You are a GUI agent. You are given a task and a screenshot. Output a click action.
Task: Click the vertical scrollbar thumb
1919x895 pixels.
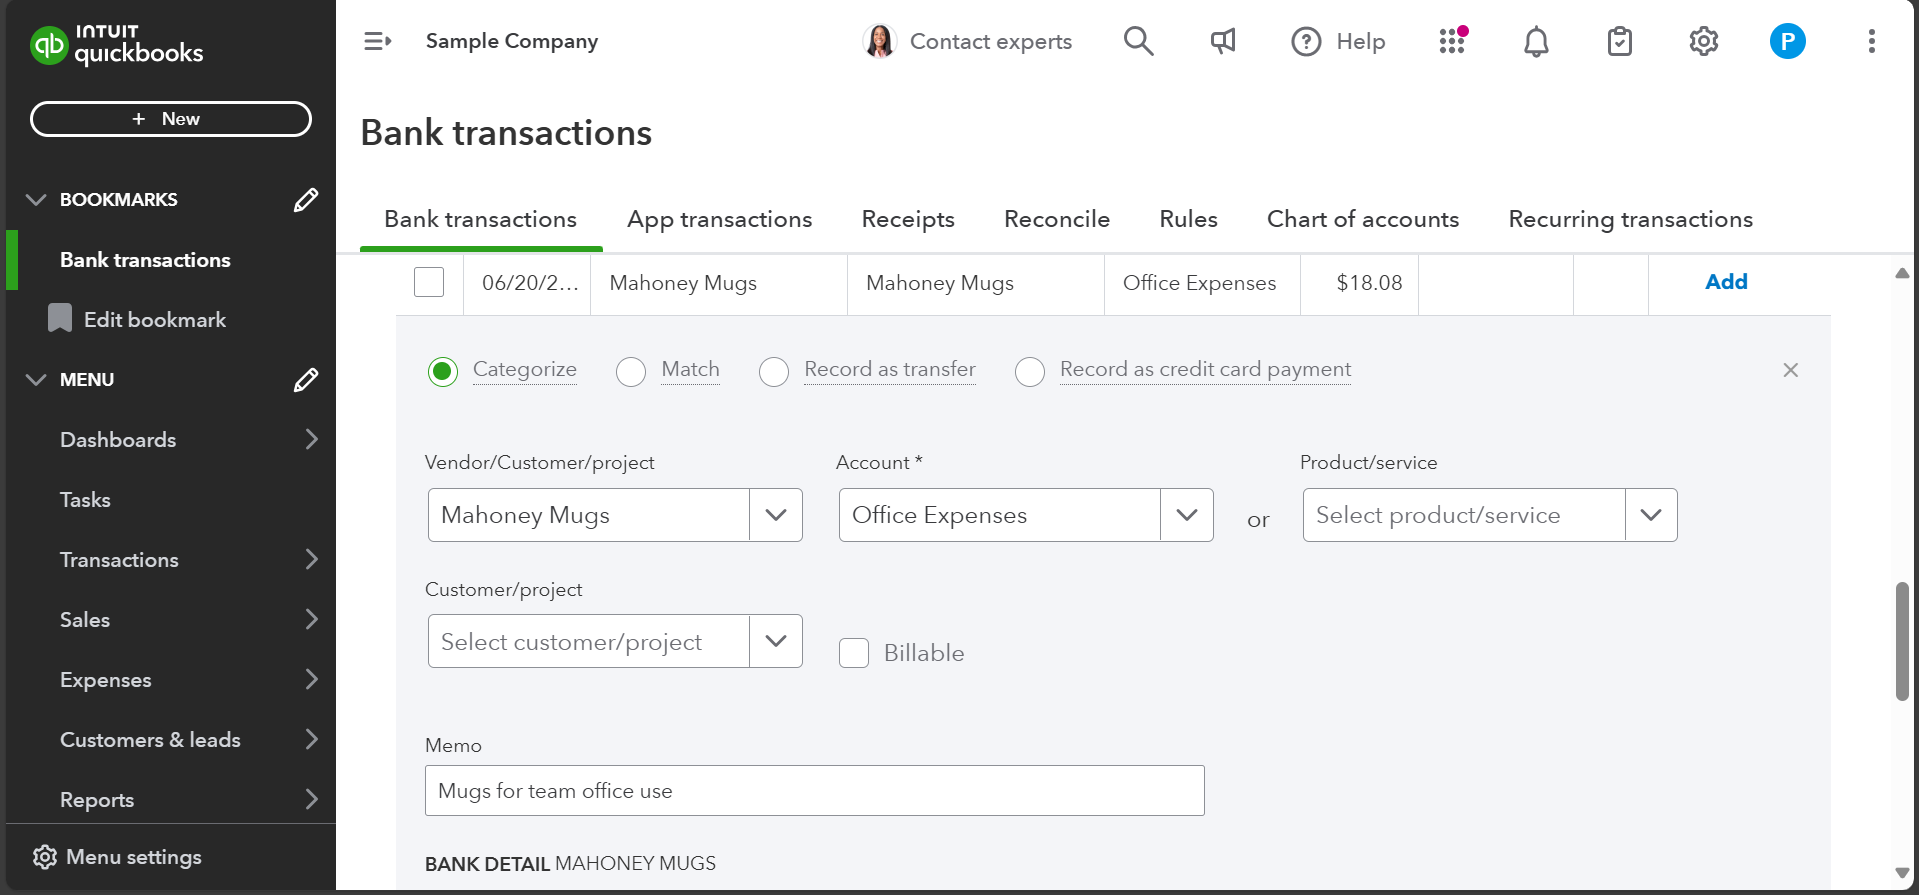[1901, 640]
